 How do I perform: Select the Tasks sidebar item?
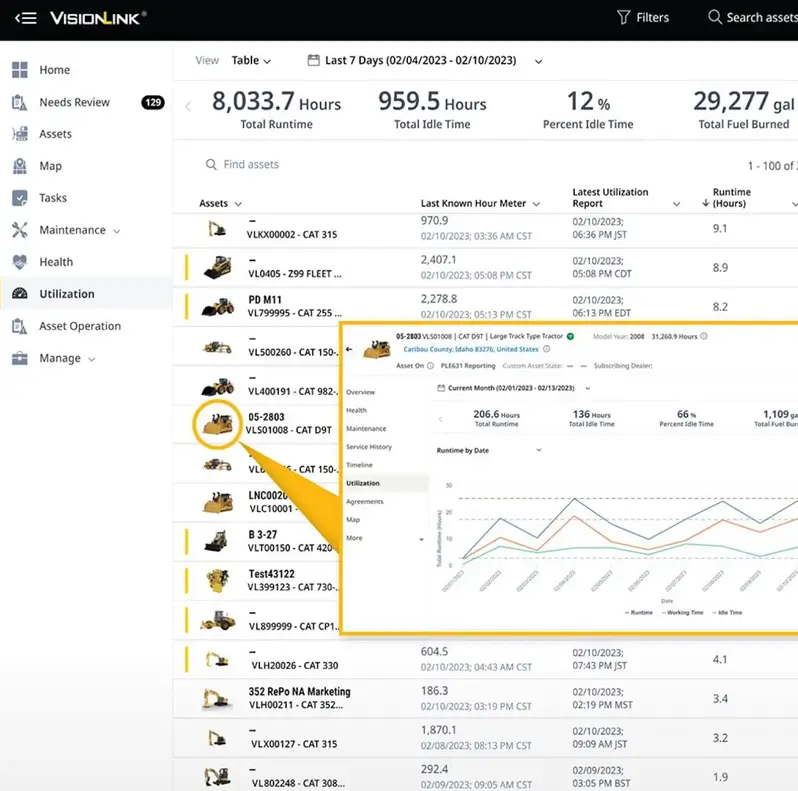[x=52, y=198]
